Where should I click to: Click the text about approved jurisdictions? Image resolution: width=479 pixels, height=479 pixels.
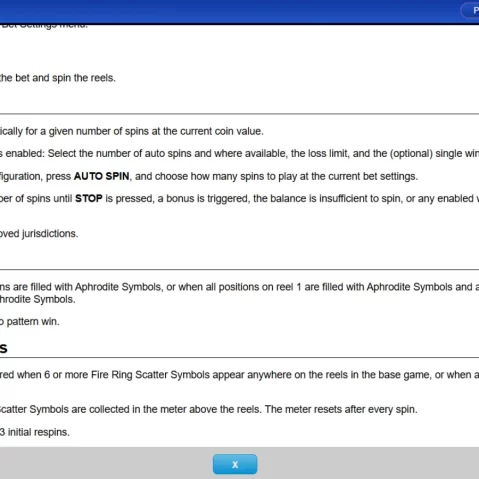click(39, 234)
